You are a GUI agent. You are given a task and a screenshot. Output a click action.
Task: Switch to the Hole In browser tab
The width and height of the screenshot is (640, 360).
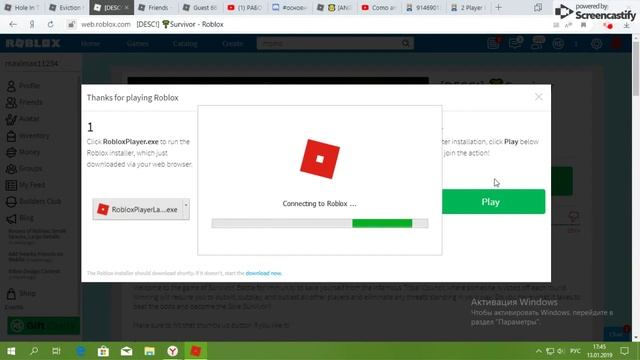(x=22, y=7)
